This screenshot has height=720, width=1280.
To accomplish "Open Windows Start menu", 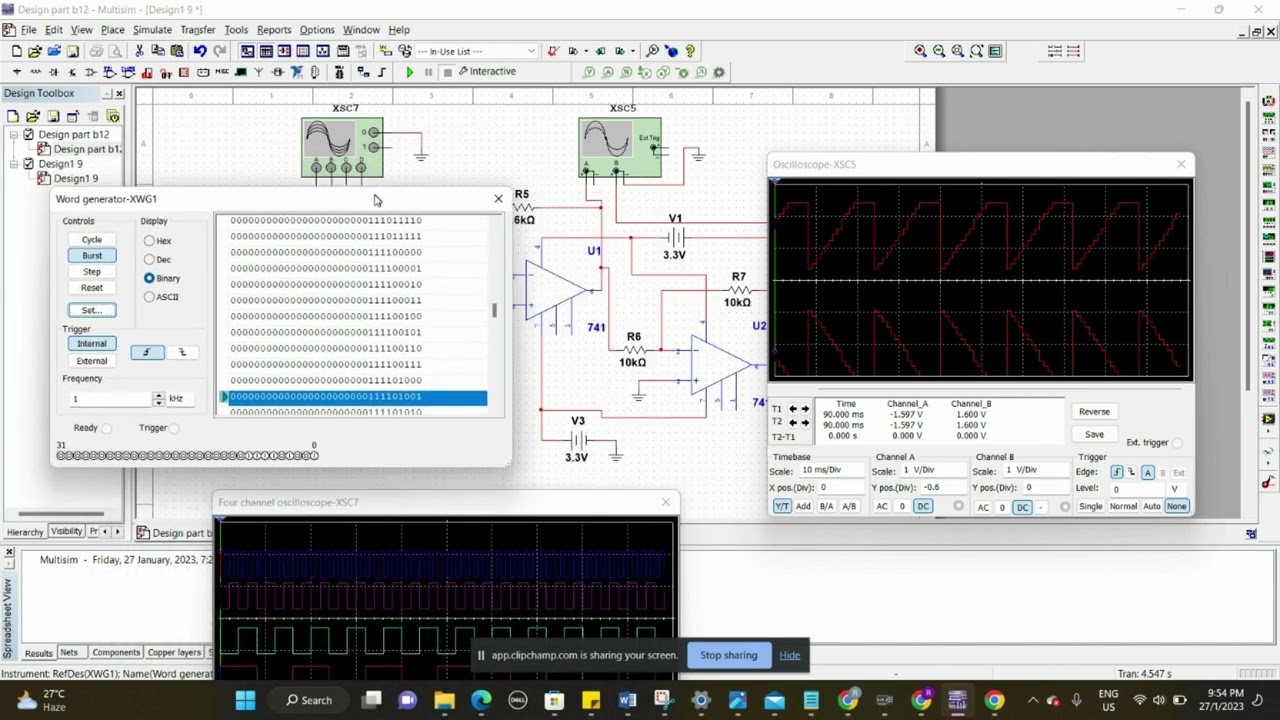I will tap(245, 700).
